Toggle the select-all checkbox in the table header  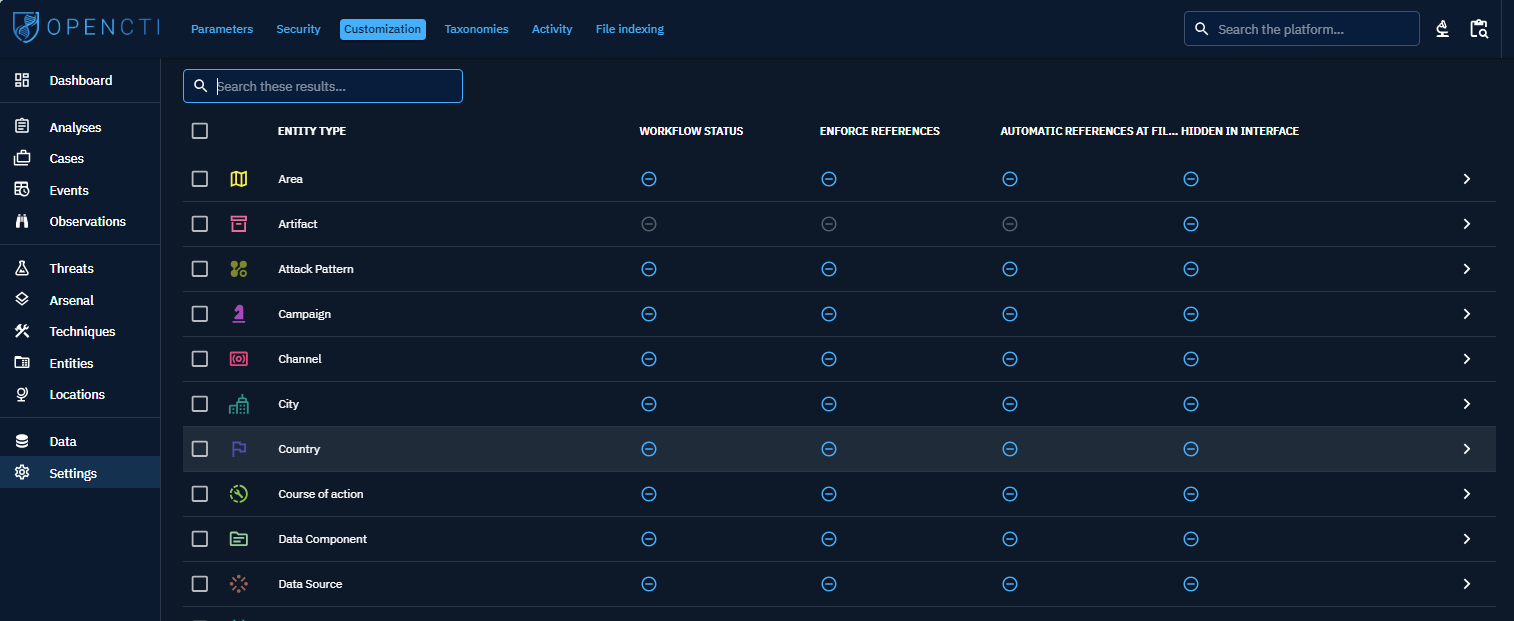coord(200,131)
